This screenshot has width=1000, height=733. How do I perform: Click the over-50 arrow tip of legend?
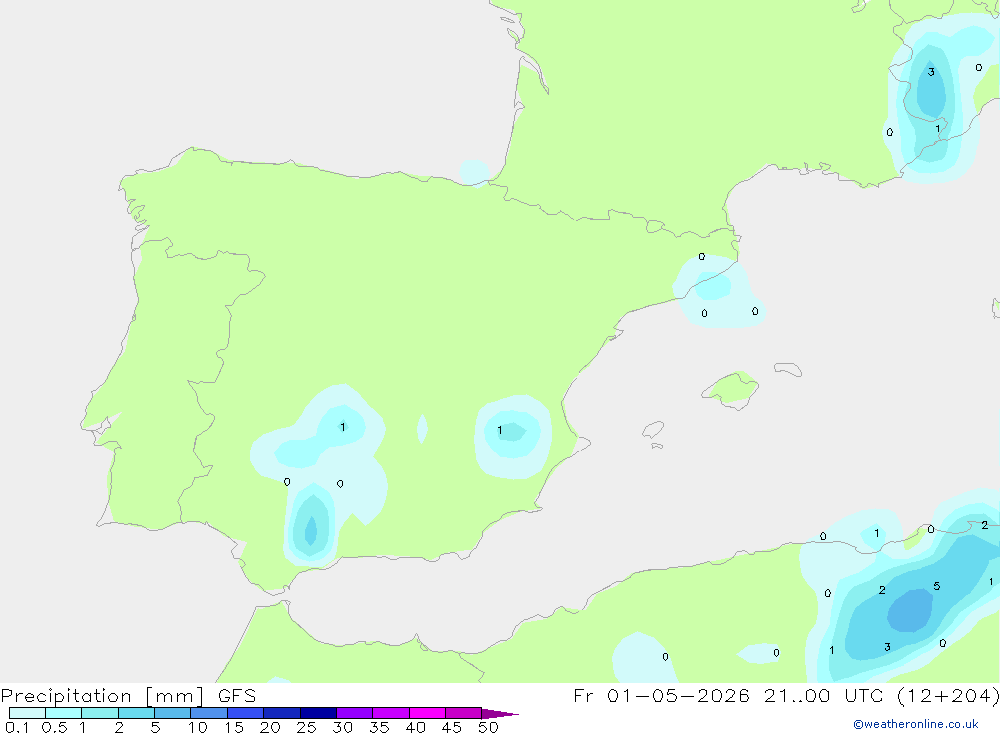(500, 713)
